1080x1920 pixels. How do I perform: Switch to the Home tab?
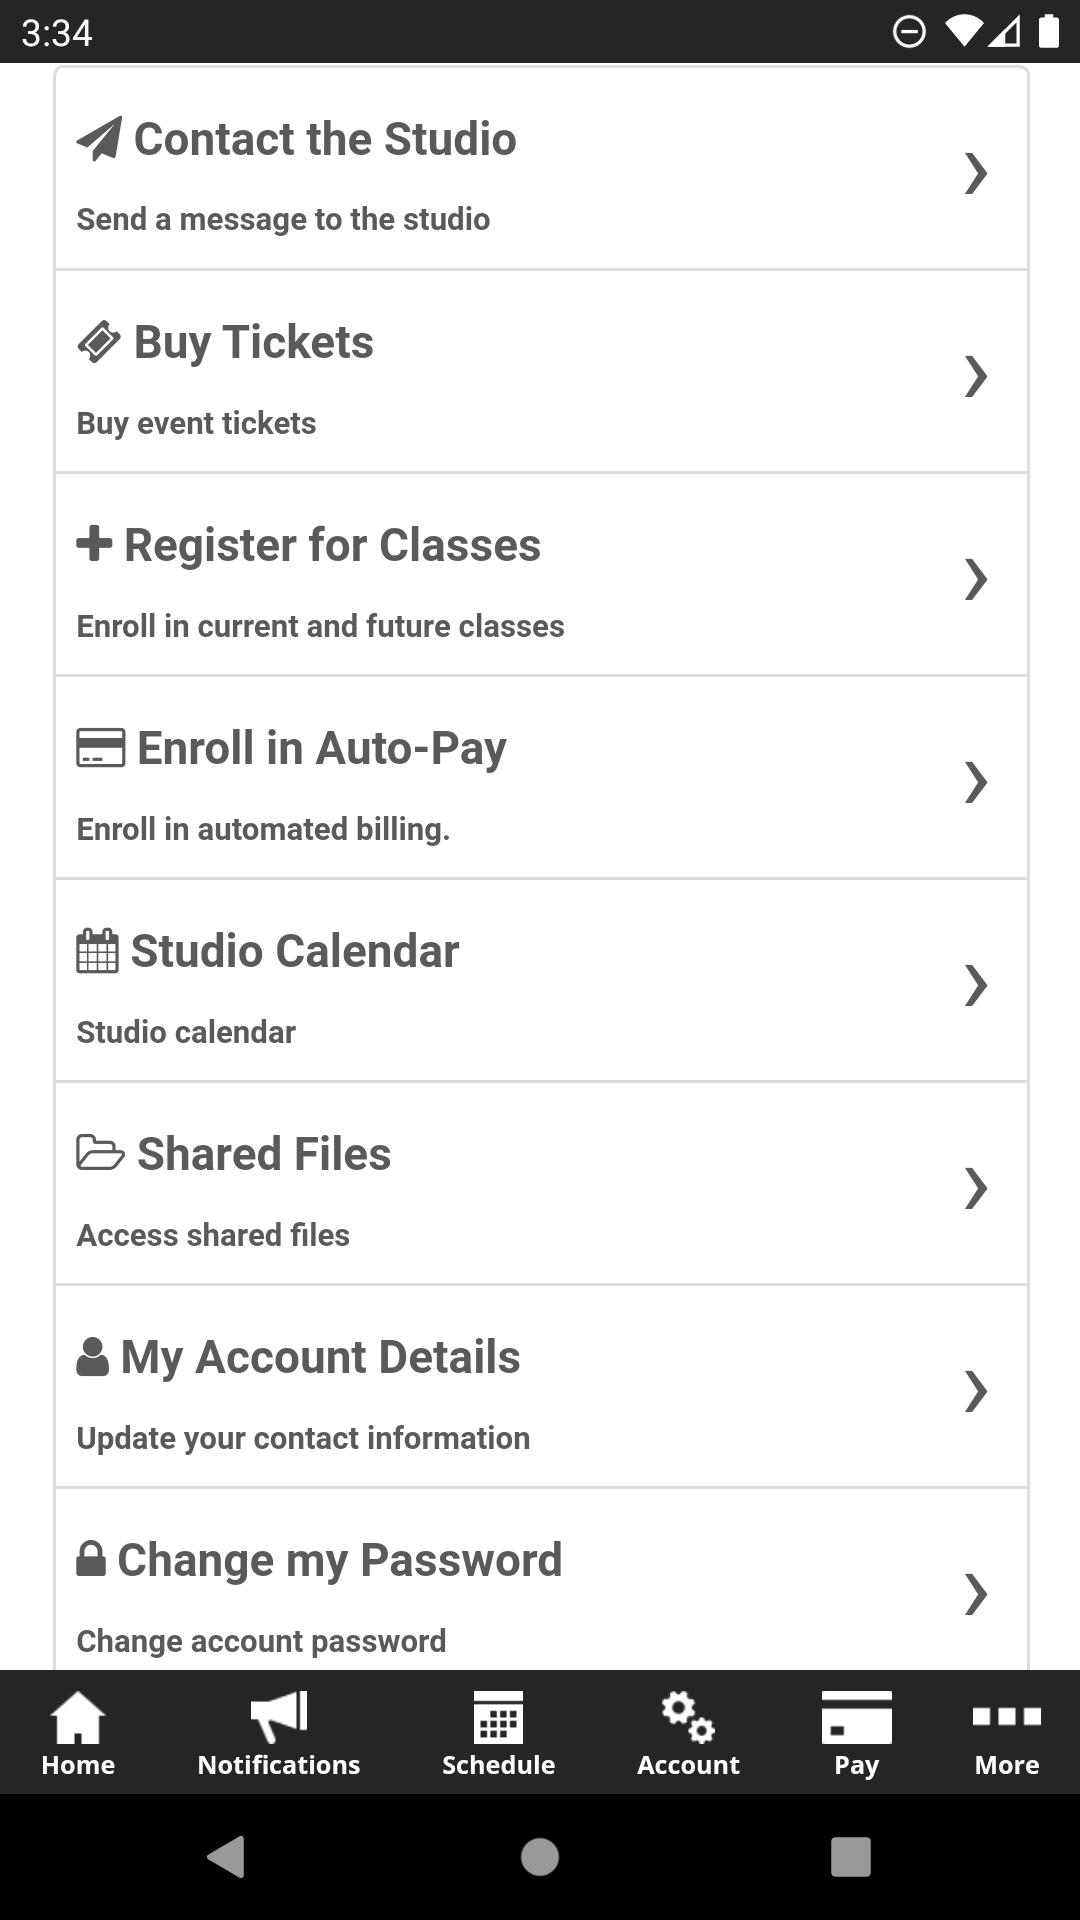(78, 1732)
